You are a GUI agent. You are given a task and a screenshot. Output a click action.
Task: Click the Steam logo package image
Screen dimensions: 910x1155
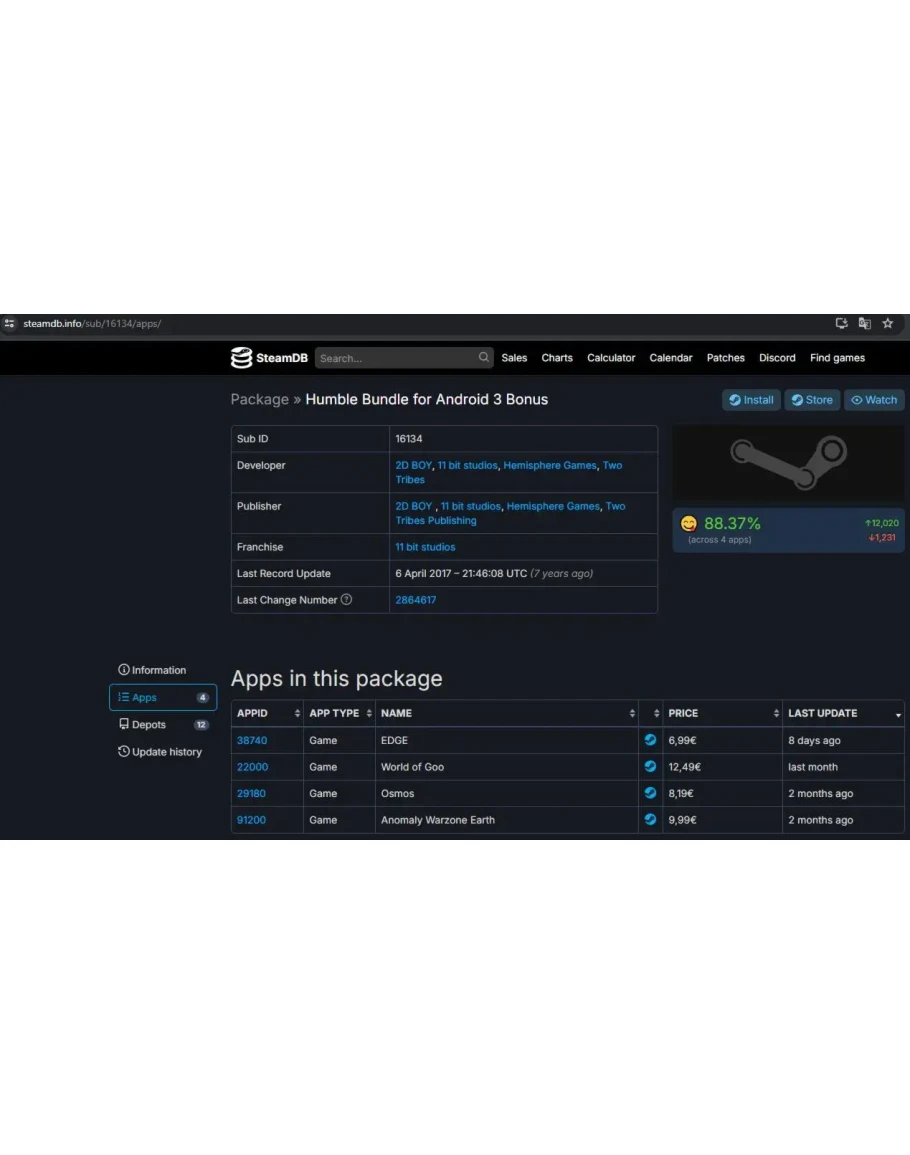point(788,463)
